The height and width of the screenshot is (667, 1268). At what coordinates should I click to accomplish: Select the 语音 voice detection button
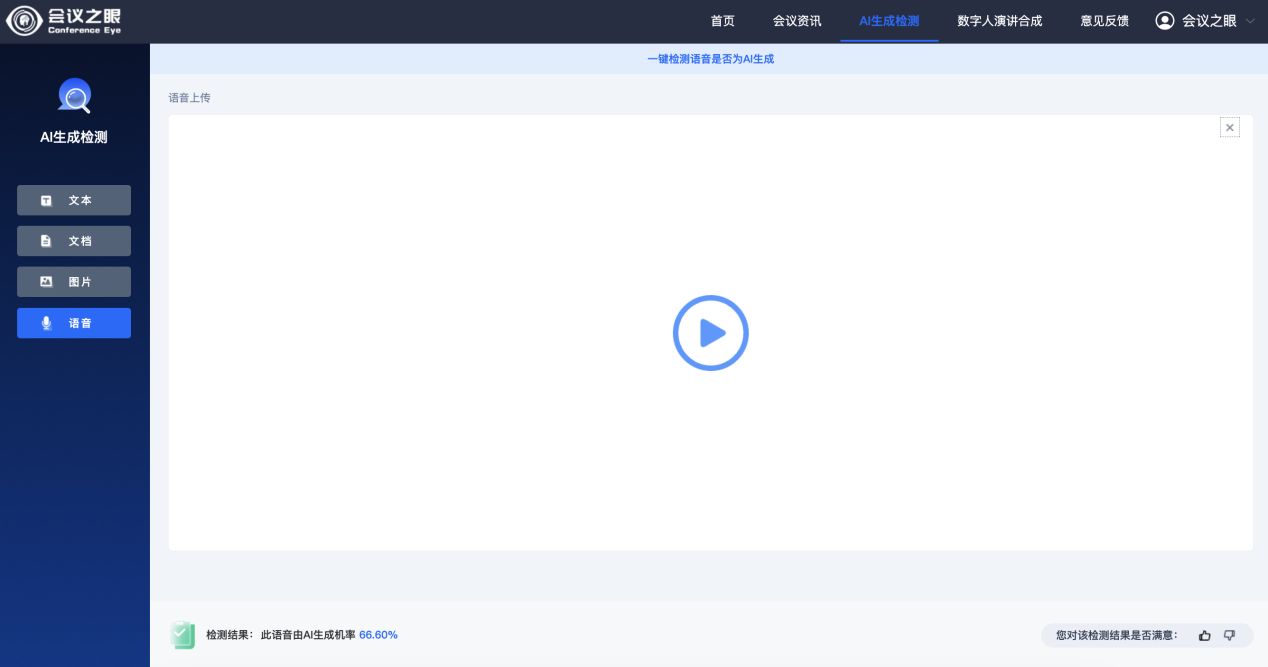74,323
